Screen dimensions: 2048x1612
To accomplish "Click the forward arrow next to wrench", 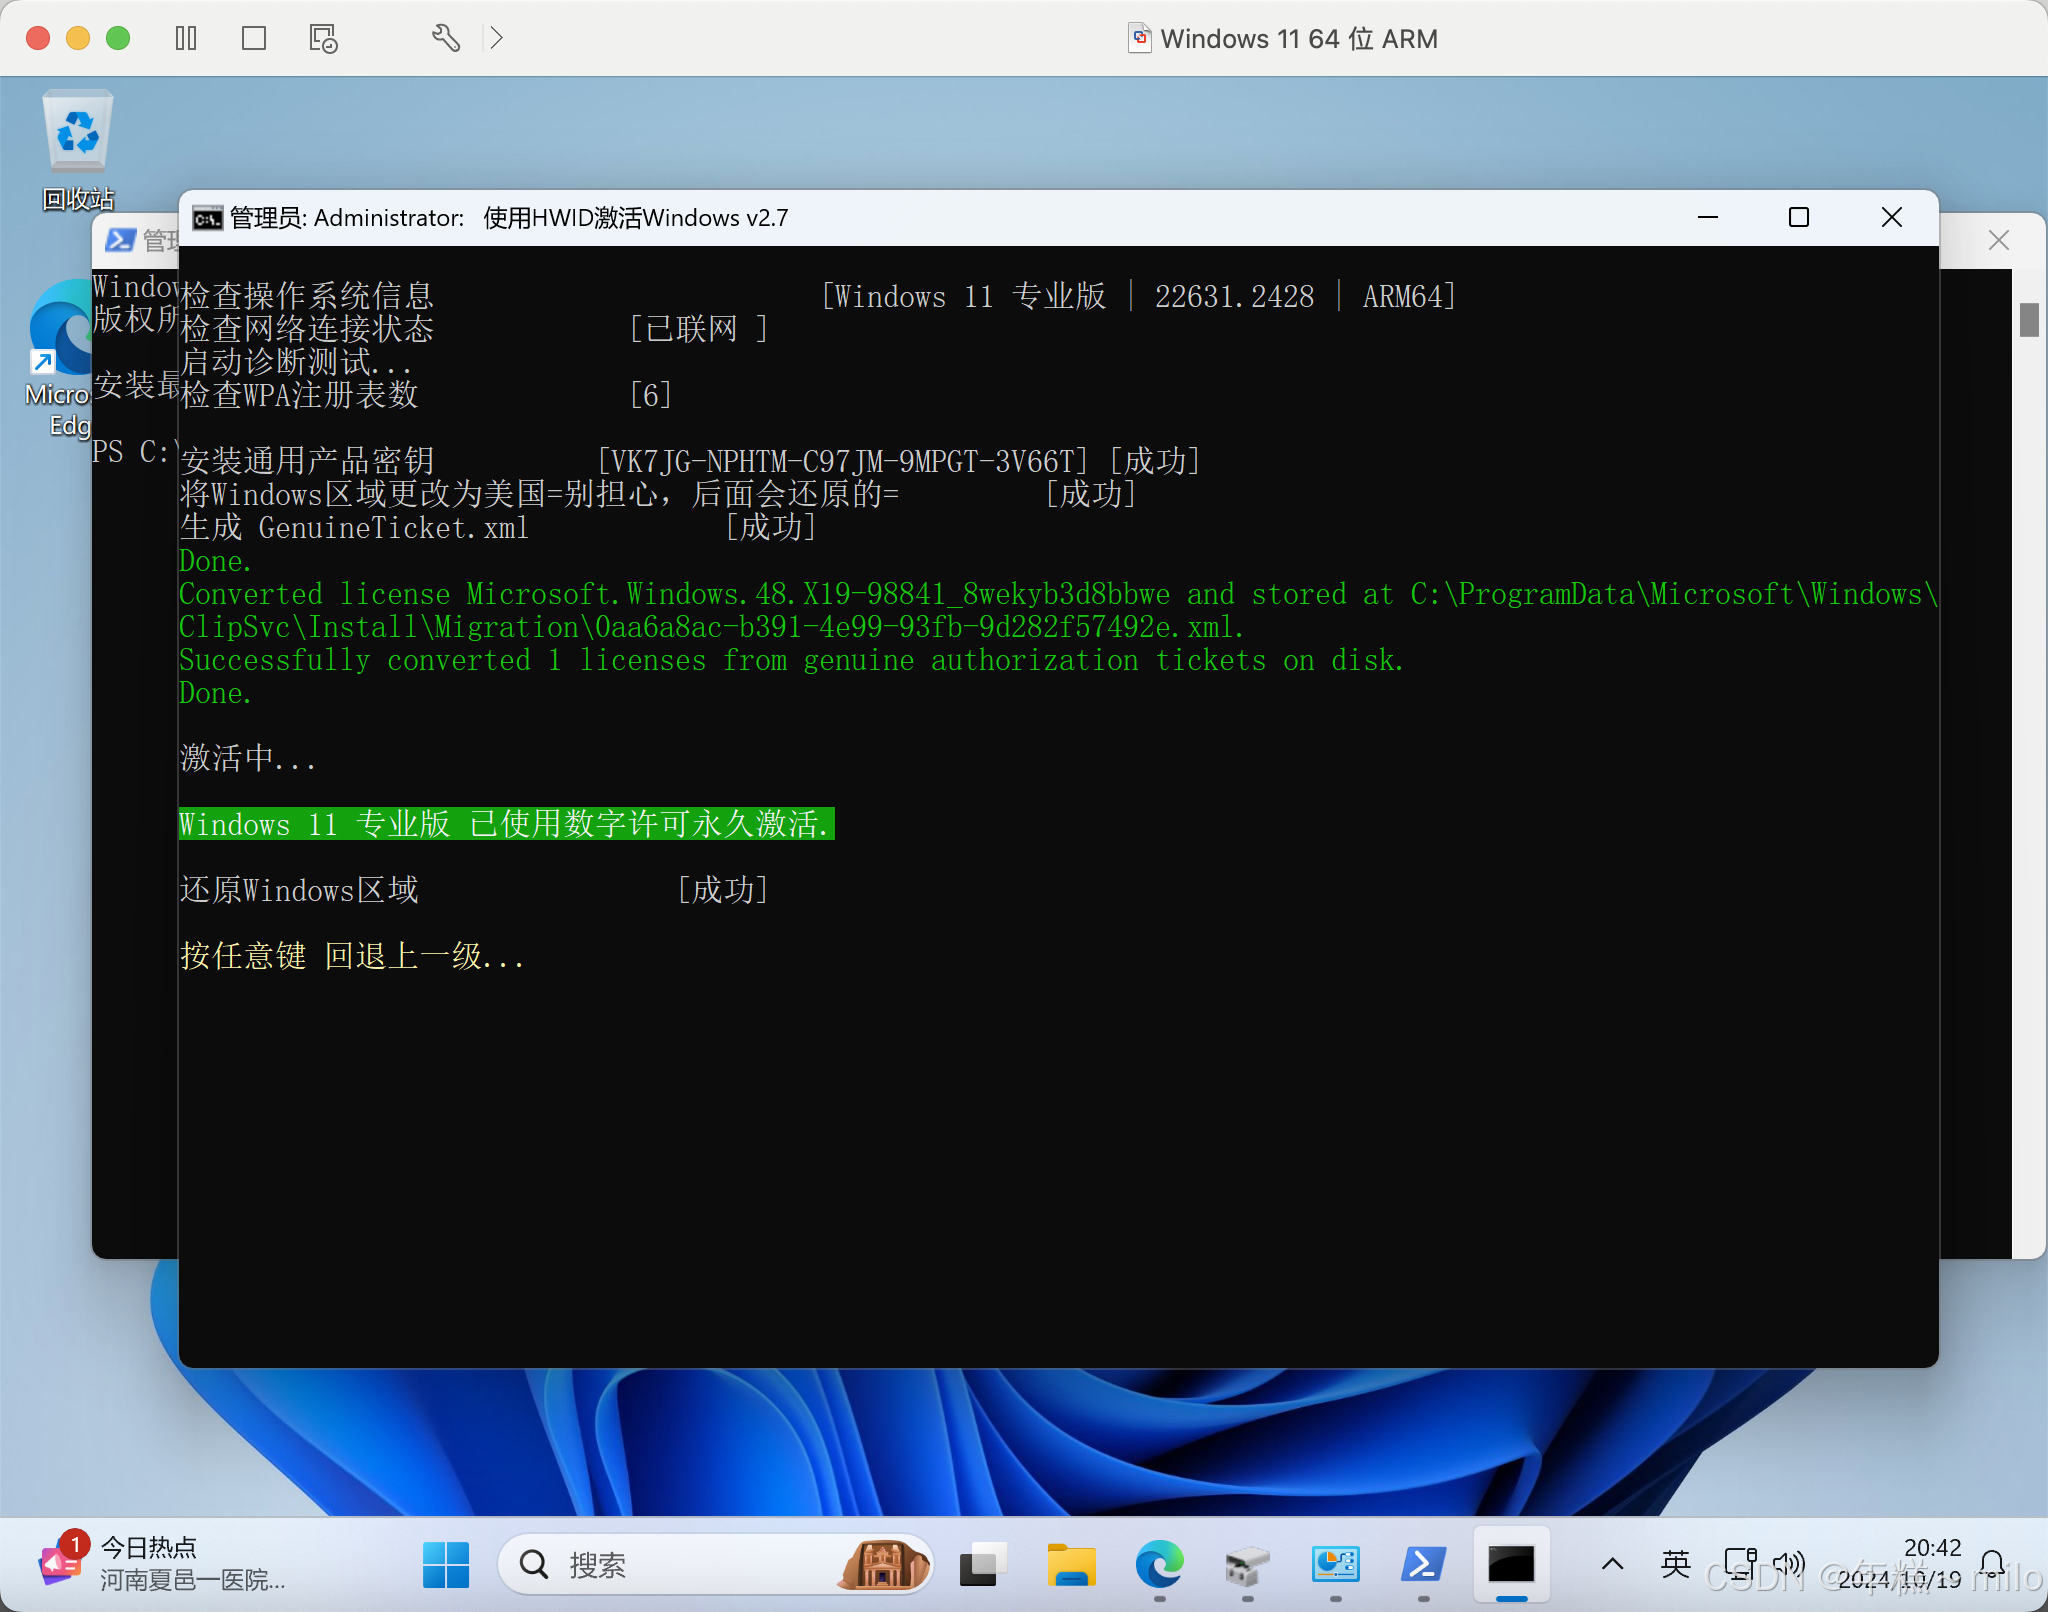I will click(496, 38).
